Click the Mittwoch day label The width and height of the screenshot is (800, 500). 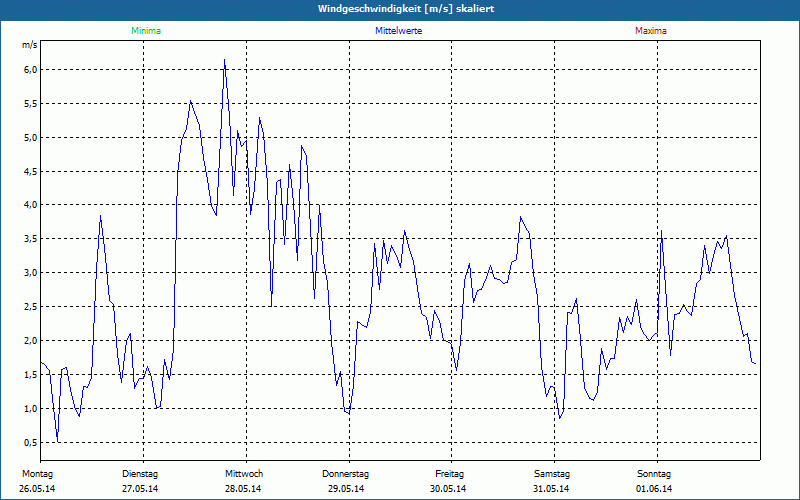(244, 474)
